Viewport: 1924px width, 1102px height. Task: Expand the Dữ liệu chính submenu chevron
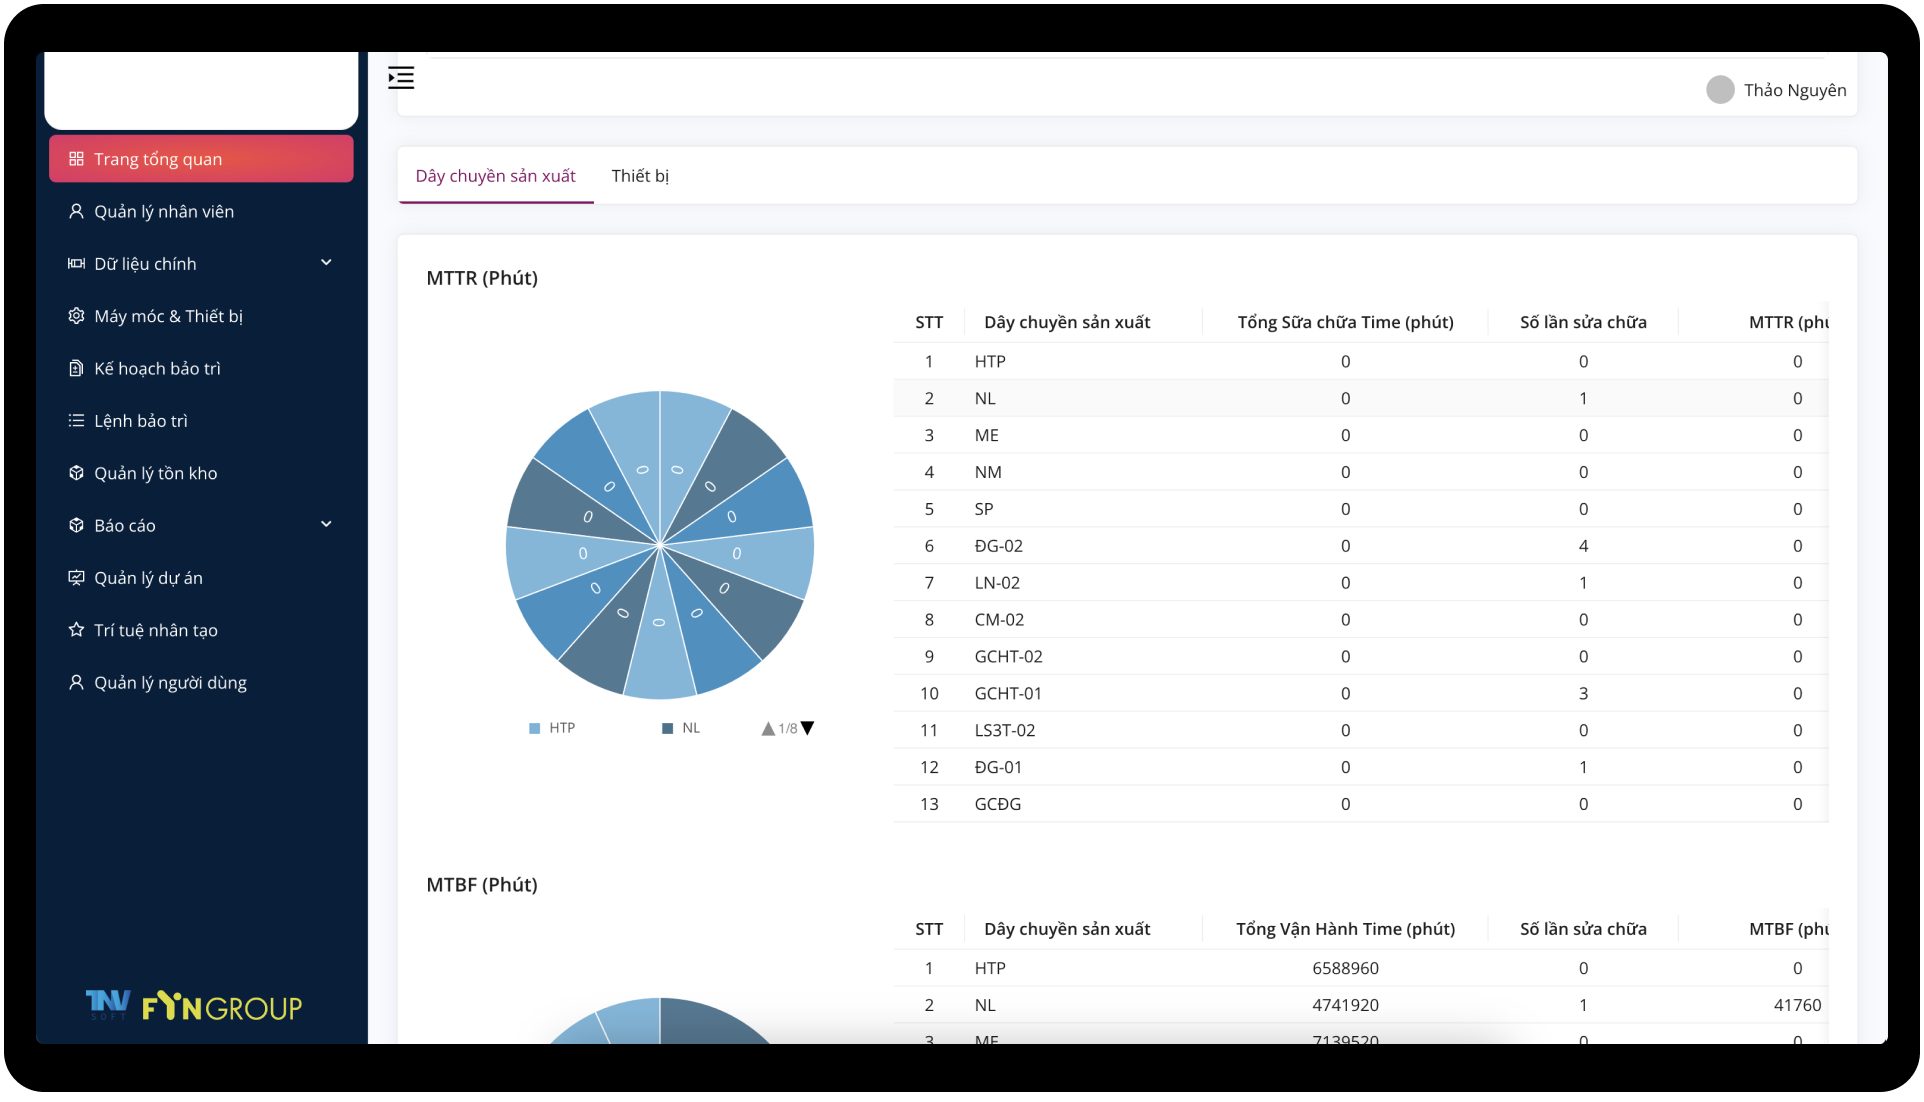click(326, 263)
